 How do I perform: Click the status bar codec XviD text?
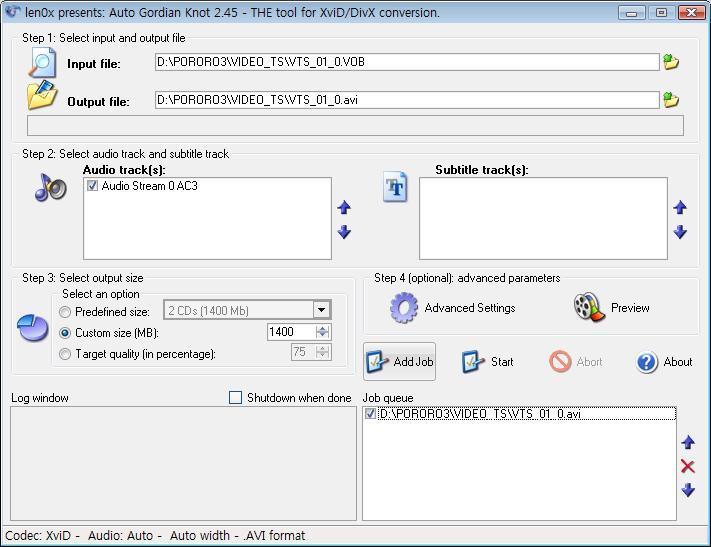[38, 536]
